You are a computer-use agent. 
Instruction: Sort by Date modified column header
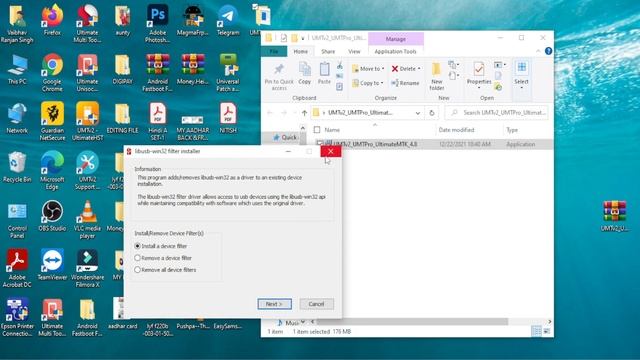456,130
